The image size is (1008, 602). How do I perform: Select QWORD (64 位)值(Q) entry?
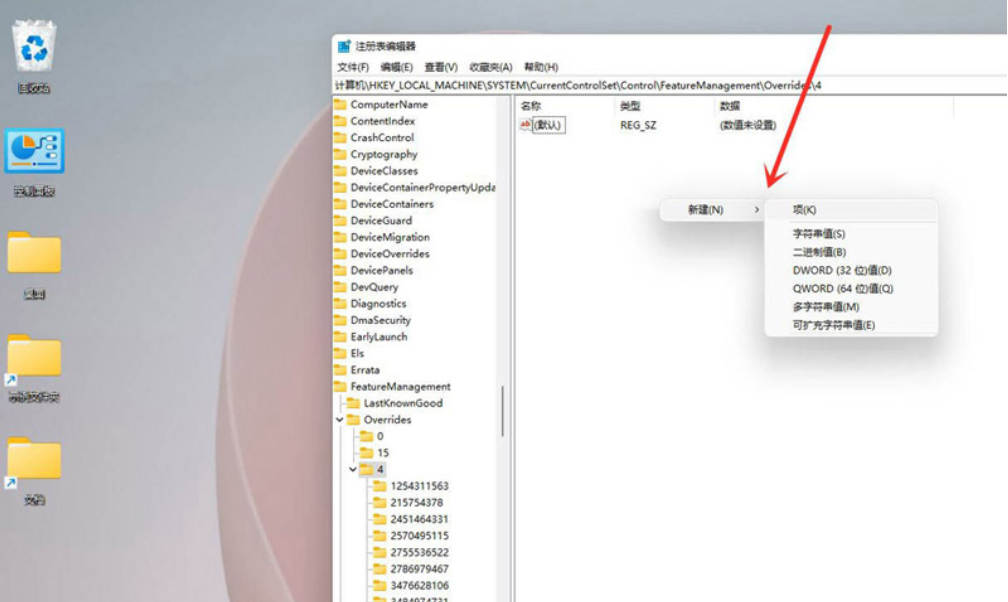(x=842, y=289)
